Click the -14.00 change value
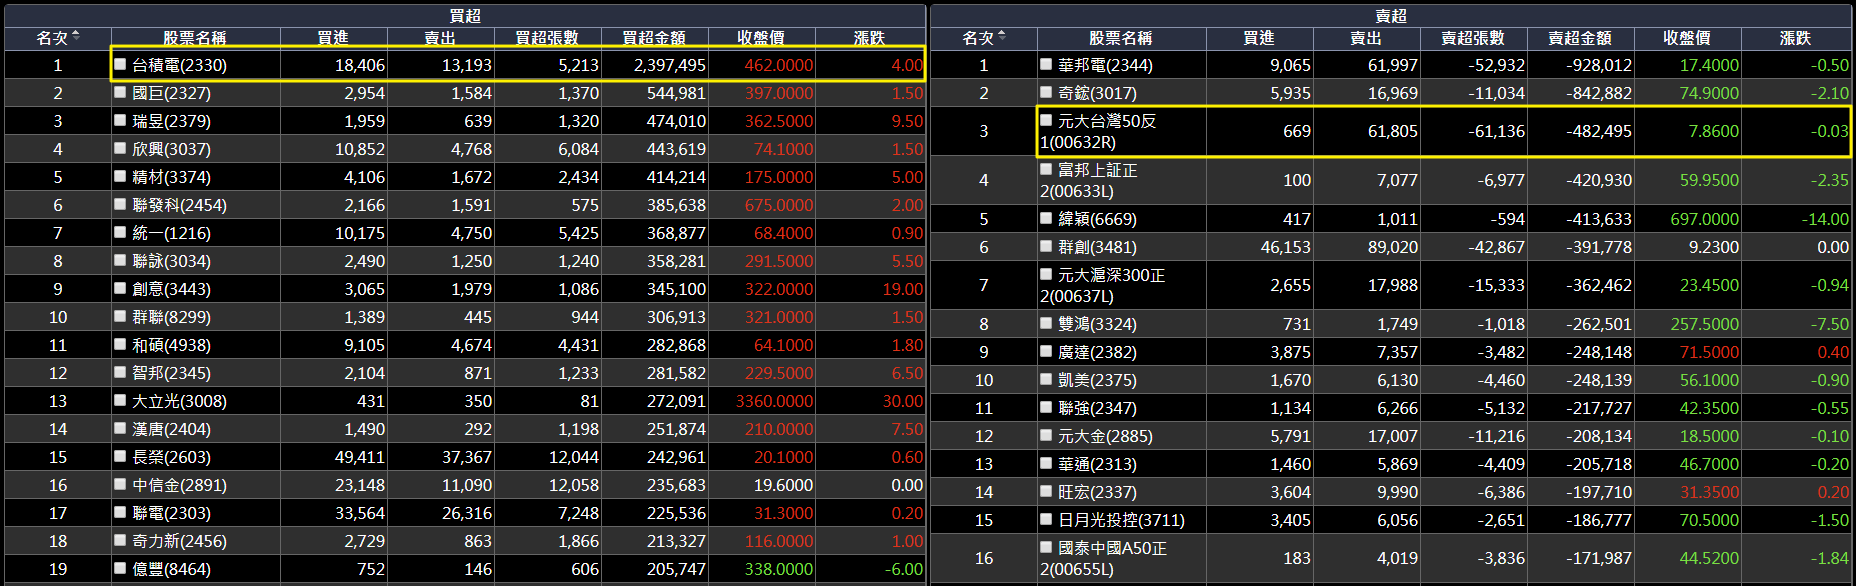Screen dimensions: 1856x586 coord(1824,219)
